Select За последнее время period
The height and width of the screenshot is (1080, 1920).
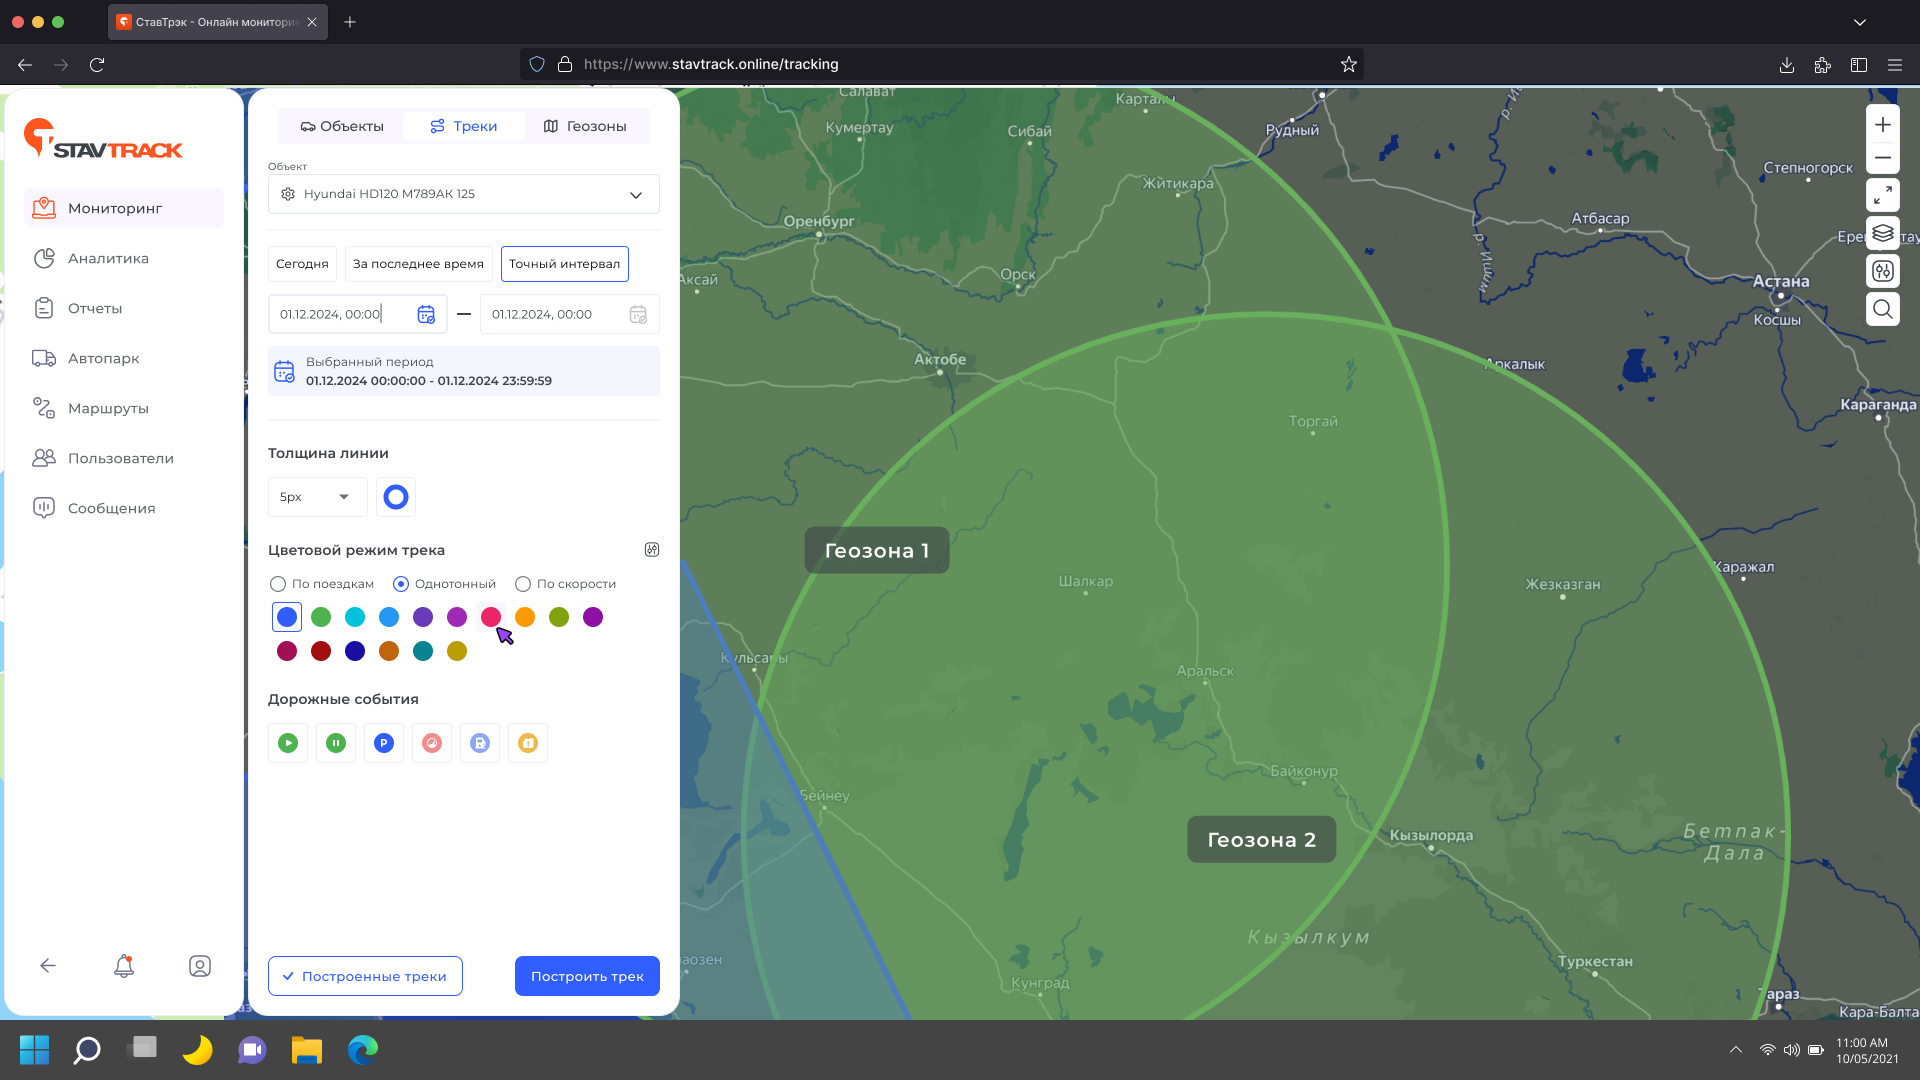coord(418,264)
